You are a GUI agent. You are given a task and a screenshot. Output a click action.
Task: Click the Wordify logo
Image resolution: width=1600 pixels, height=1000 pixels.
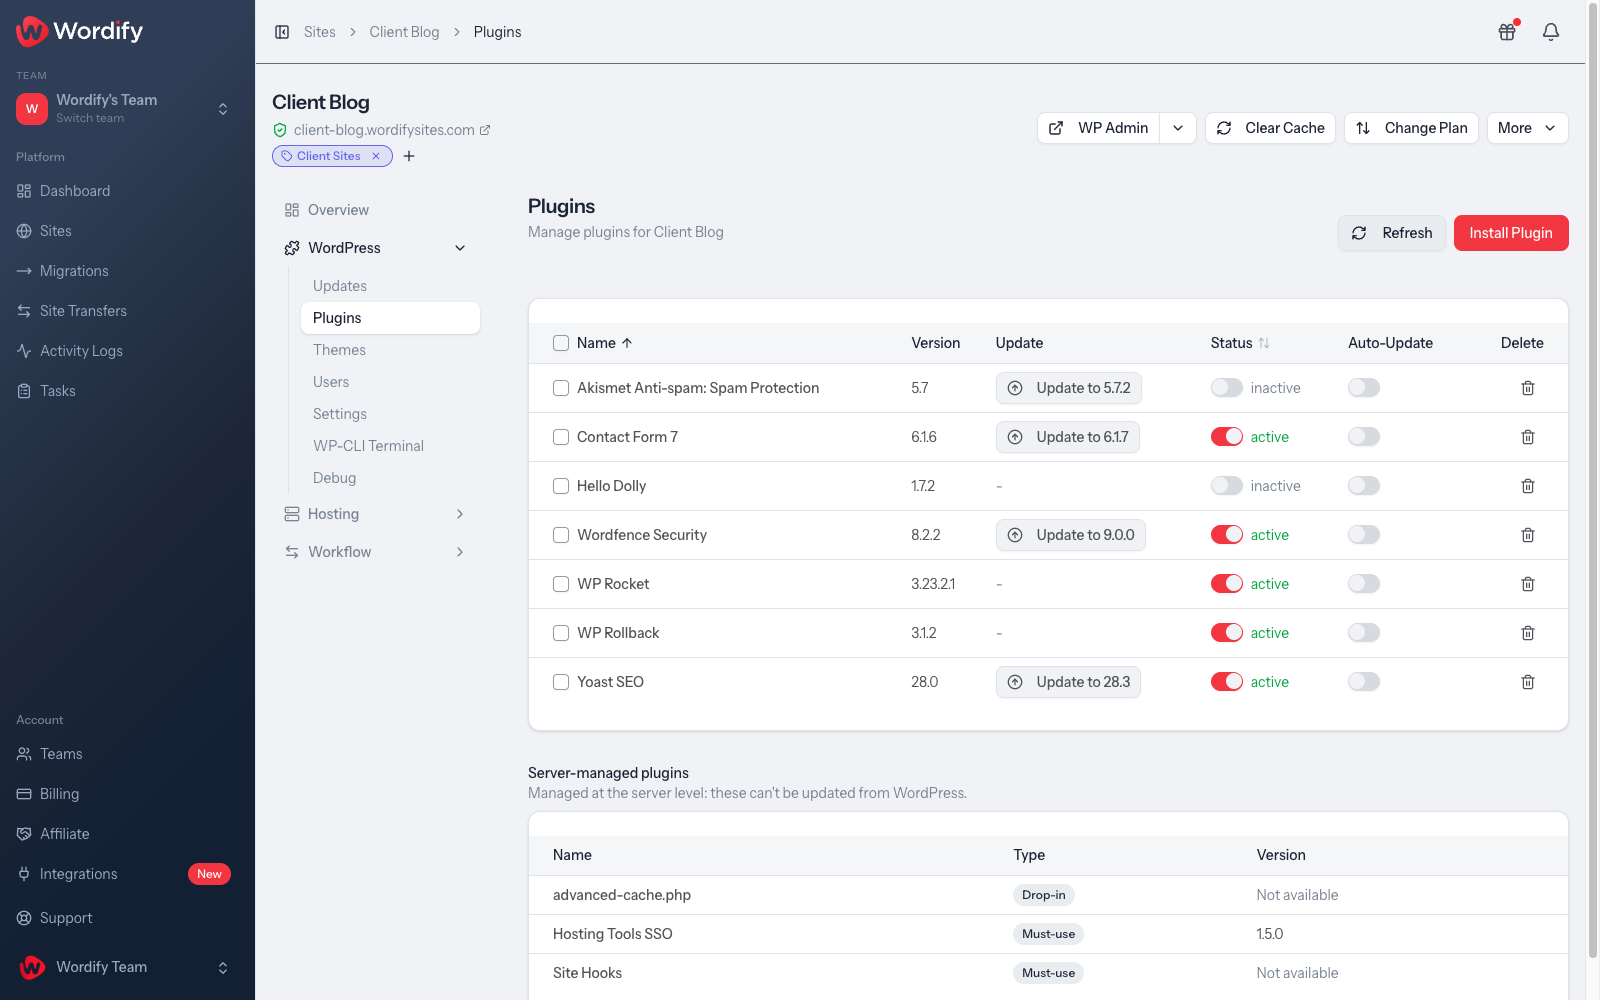pyautogui.click(x=80, y=31)
